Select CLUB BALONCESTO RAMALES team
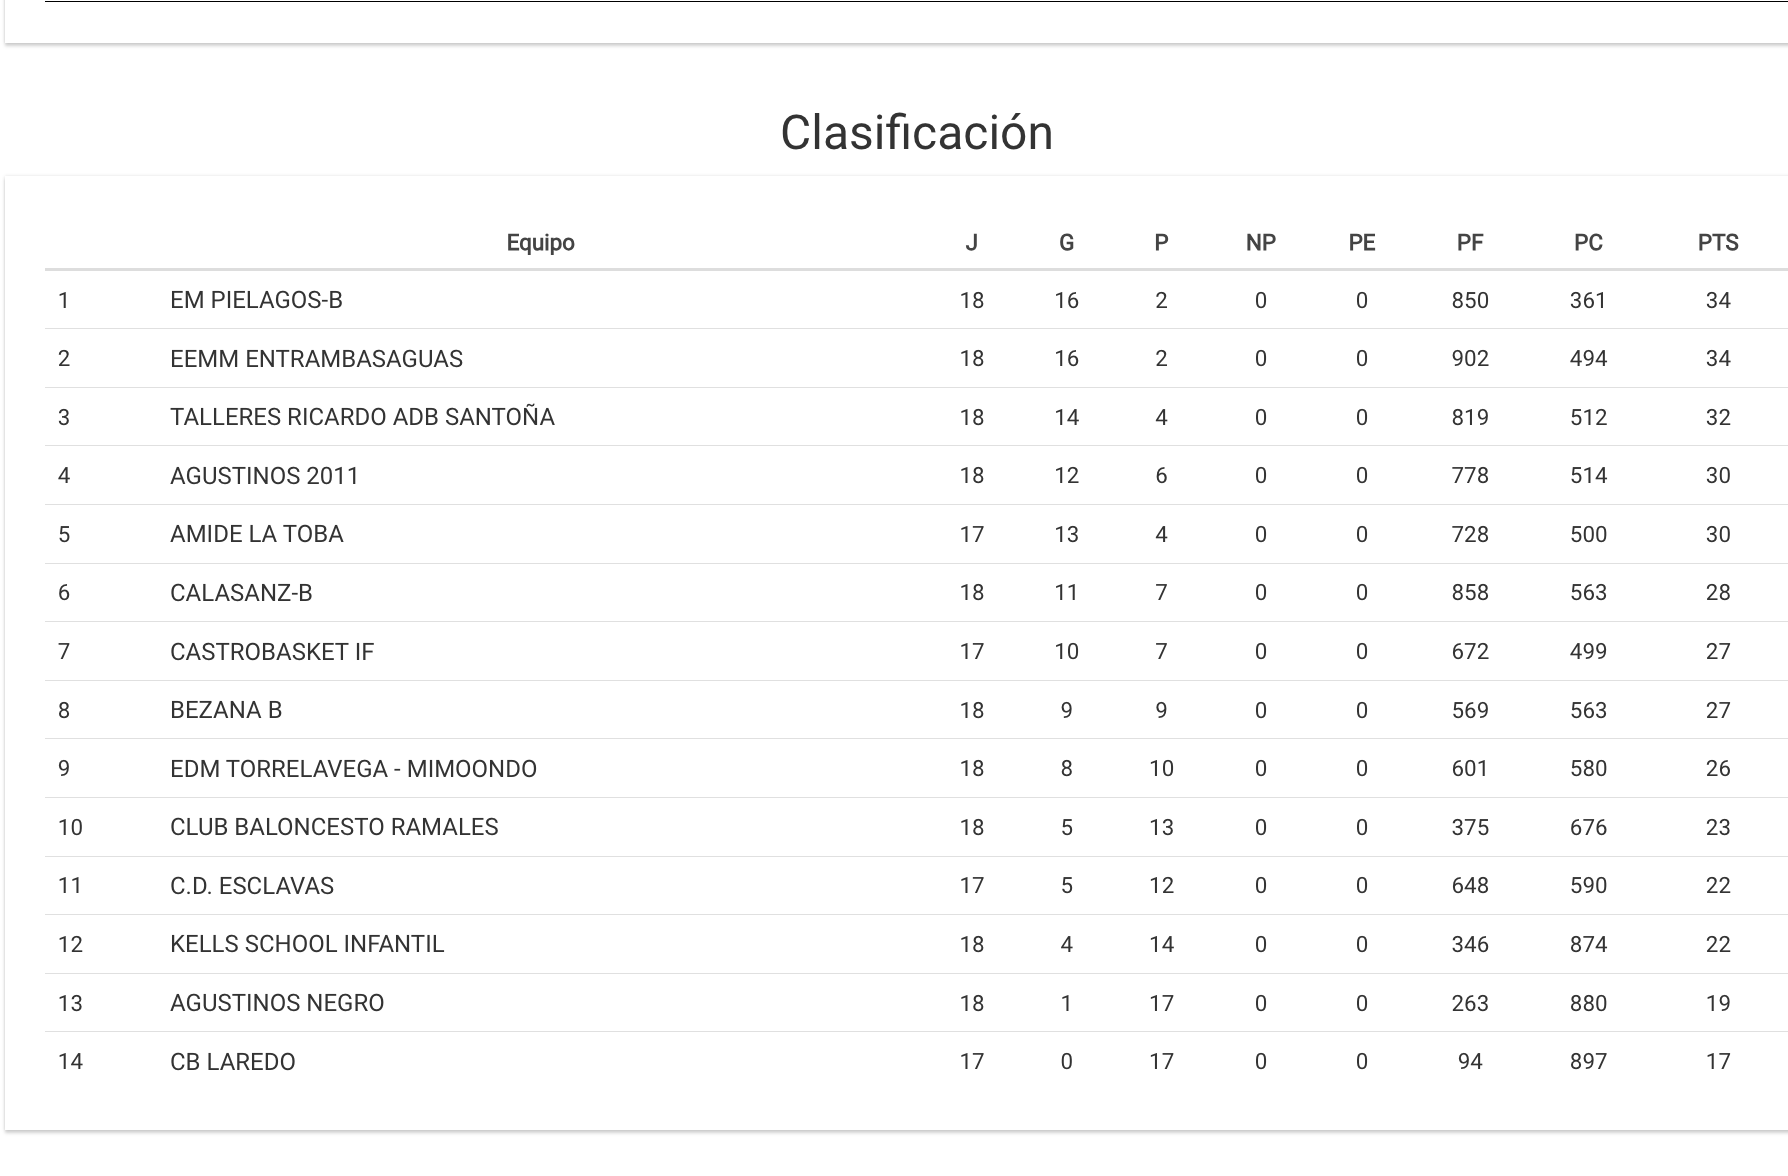 tap(334, 827)
